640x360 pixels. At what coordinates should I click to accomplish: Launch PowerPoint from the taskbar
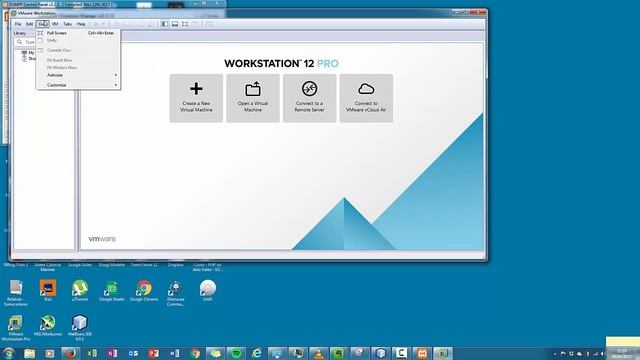[x=154, y=353]
